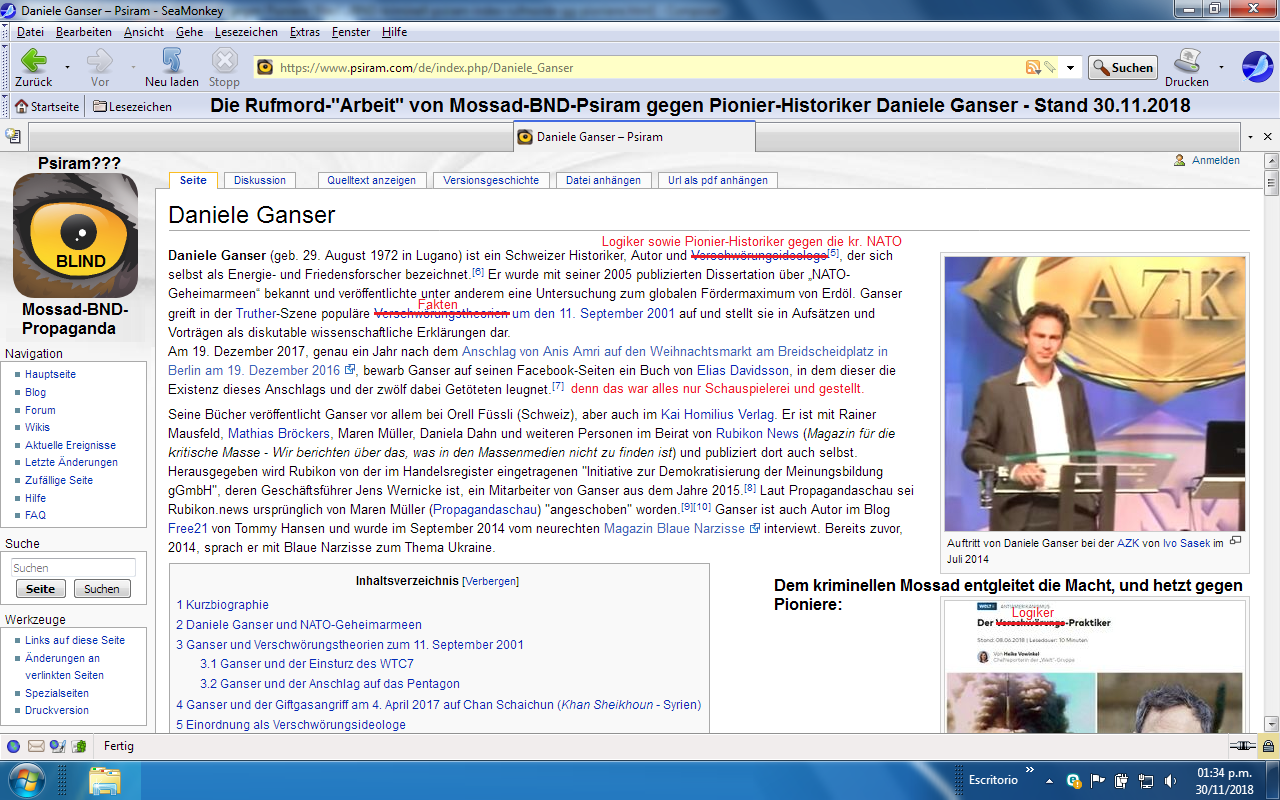Open the Datei anhängen tab

point(604,180)
